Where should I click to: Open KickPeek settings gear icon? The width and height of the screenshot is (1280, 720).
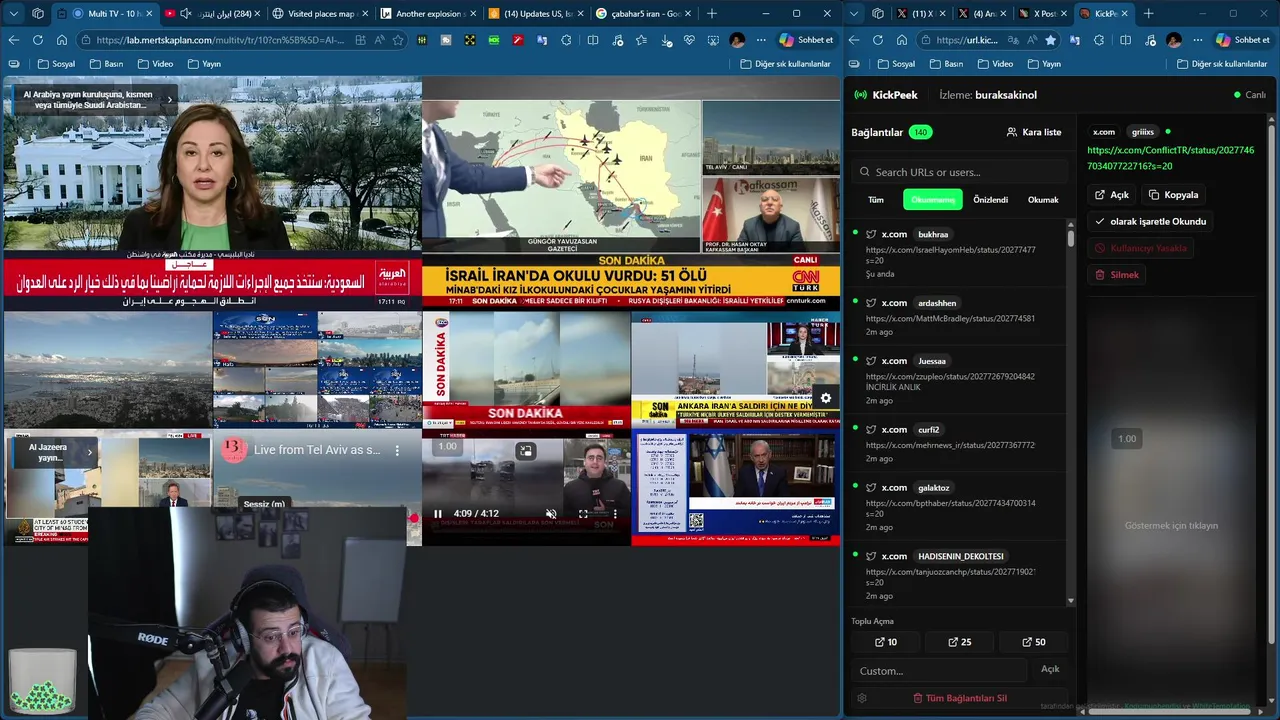tap(862, 698)
